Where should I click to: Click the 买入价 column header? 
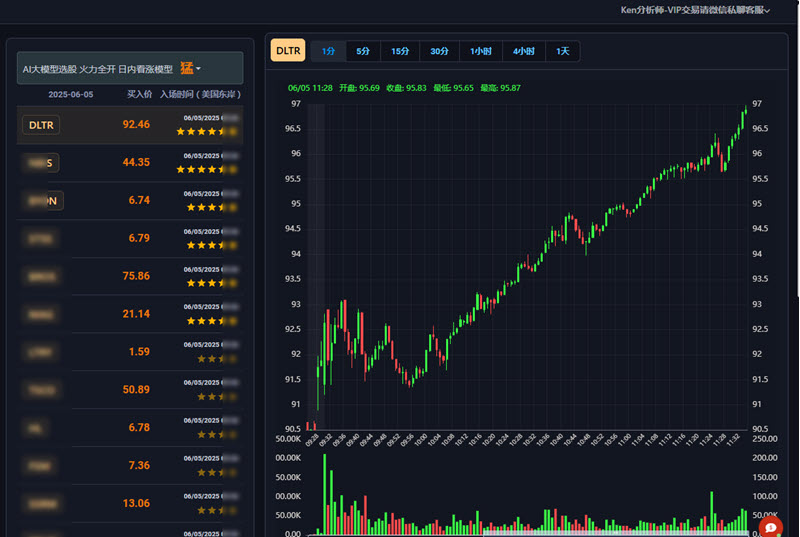click(139, 94)
